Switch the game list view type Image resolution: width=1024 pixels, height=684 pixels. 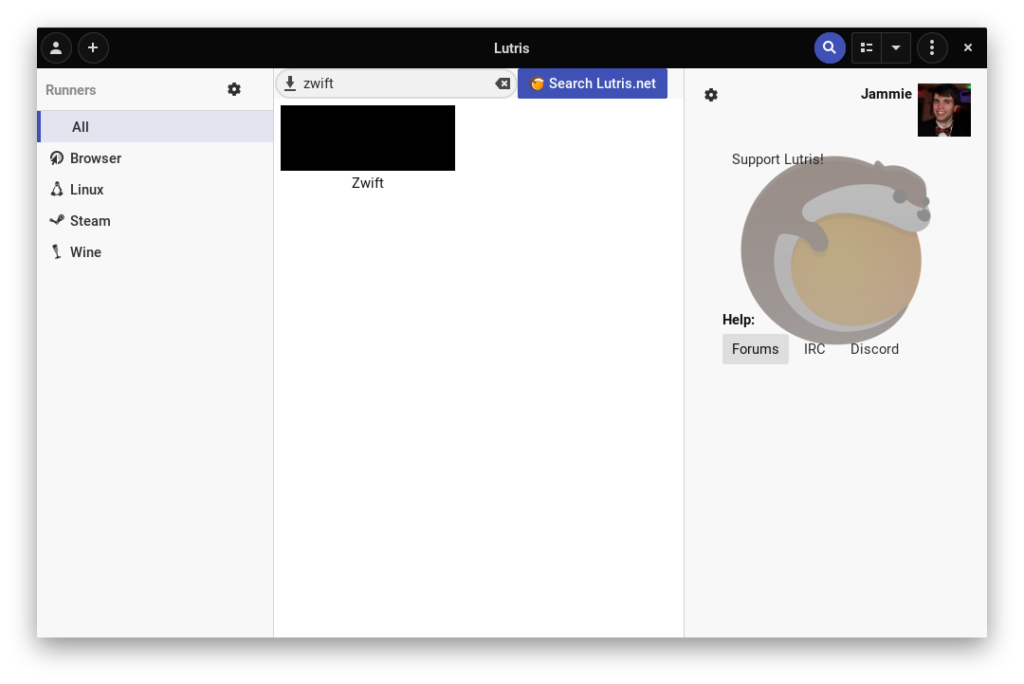tap(866, 48)
